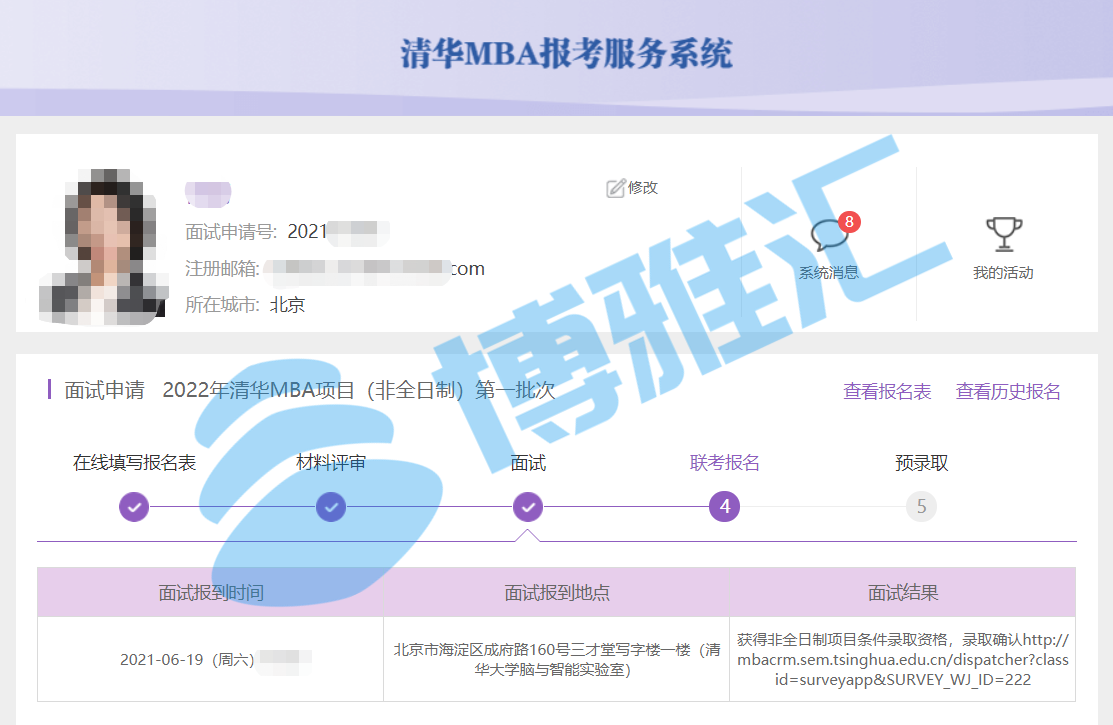Click the 注册邮箱 field value
Image resolution: width=1113 pixels, height=725 pixels.
[374, 269]
